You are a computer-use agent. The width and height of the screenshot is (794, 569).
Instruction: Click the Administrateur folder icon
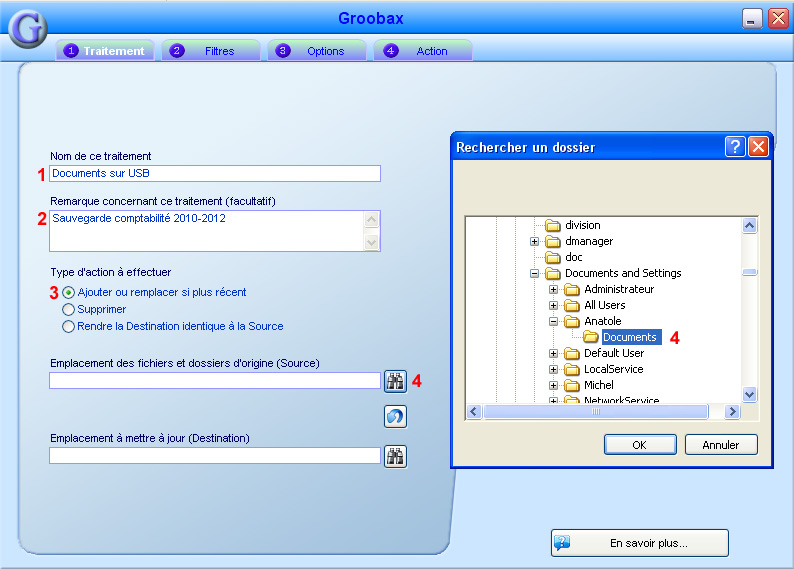coord(572,290)
